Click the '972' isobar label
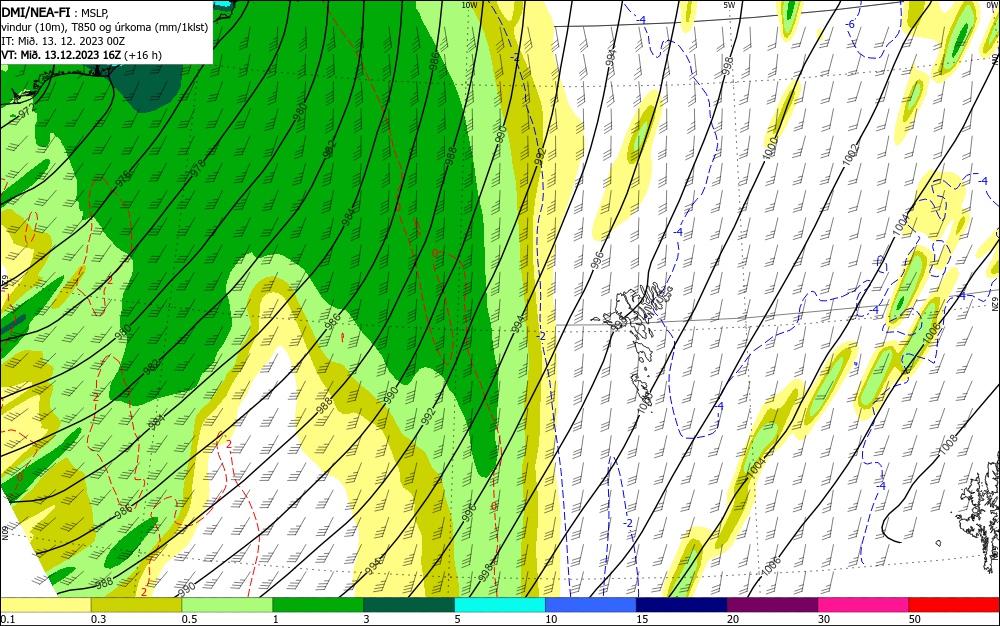Viewport: 1000px width, 626px height. pyautogui.click(x=26, y=113)
